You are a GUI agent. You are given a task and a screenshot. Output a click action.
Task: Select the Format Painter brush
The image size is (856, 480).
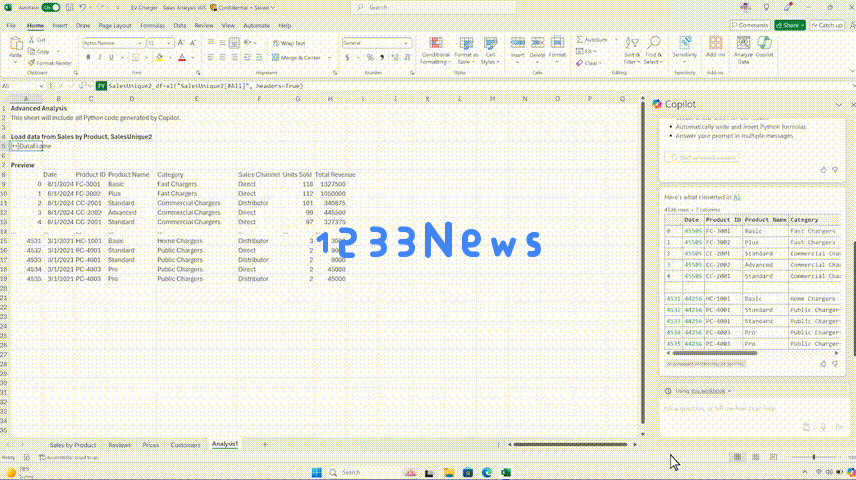click(x=32, y=63)
